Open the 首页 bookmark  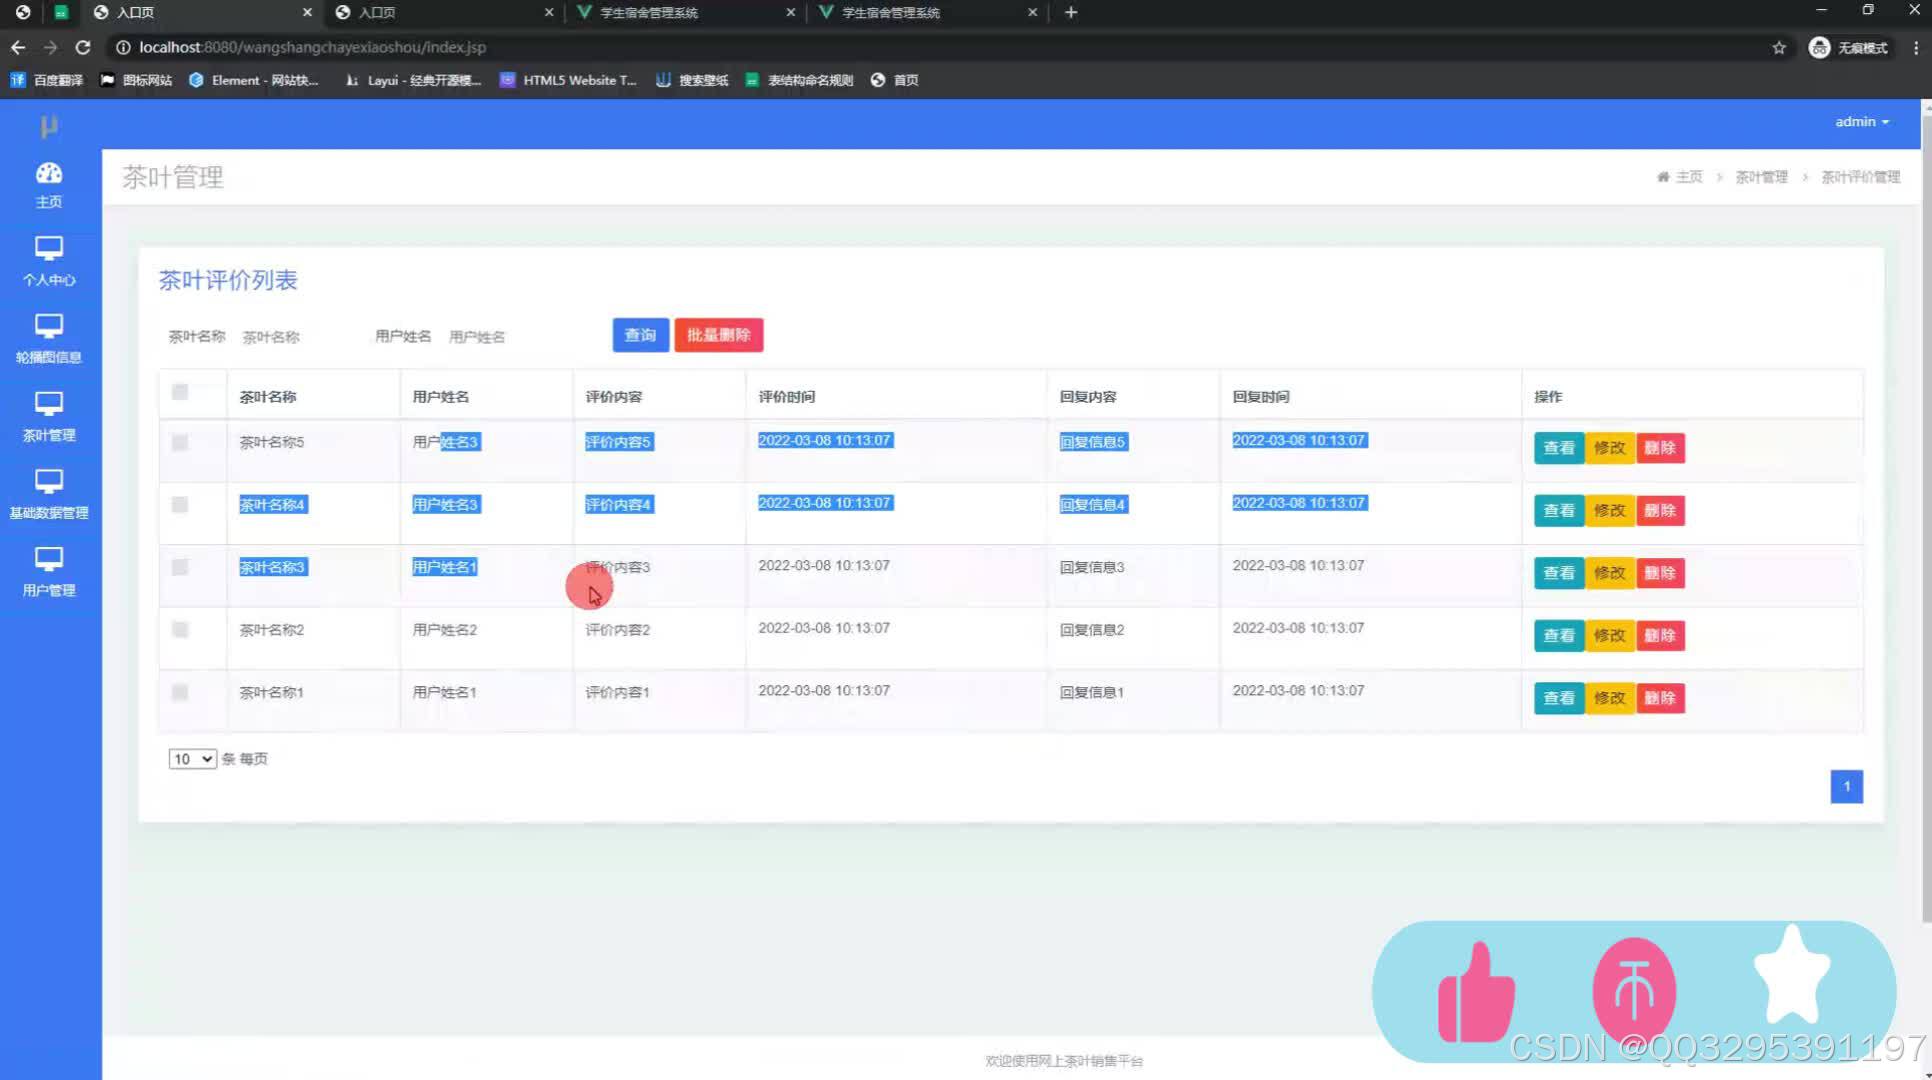(x=894, y=80)
